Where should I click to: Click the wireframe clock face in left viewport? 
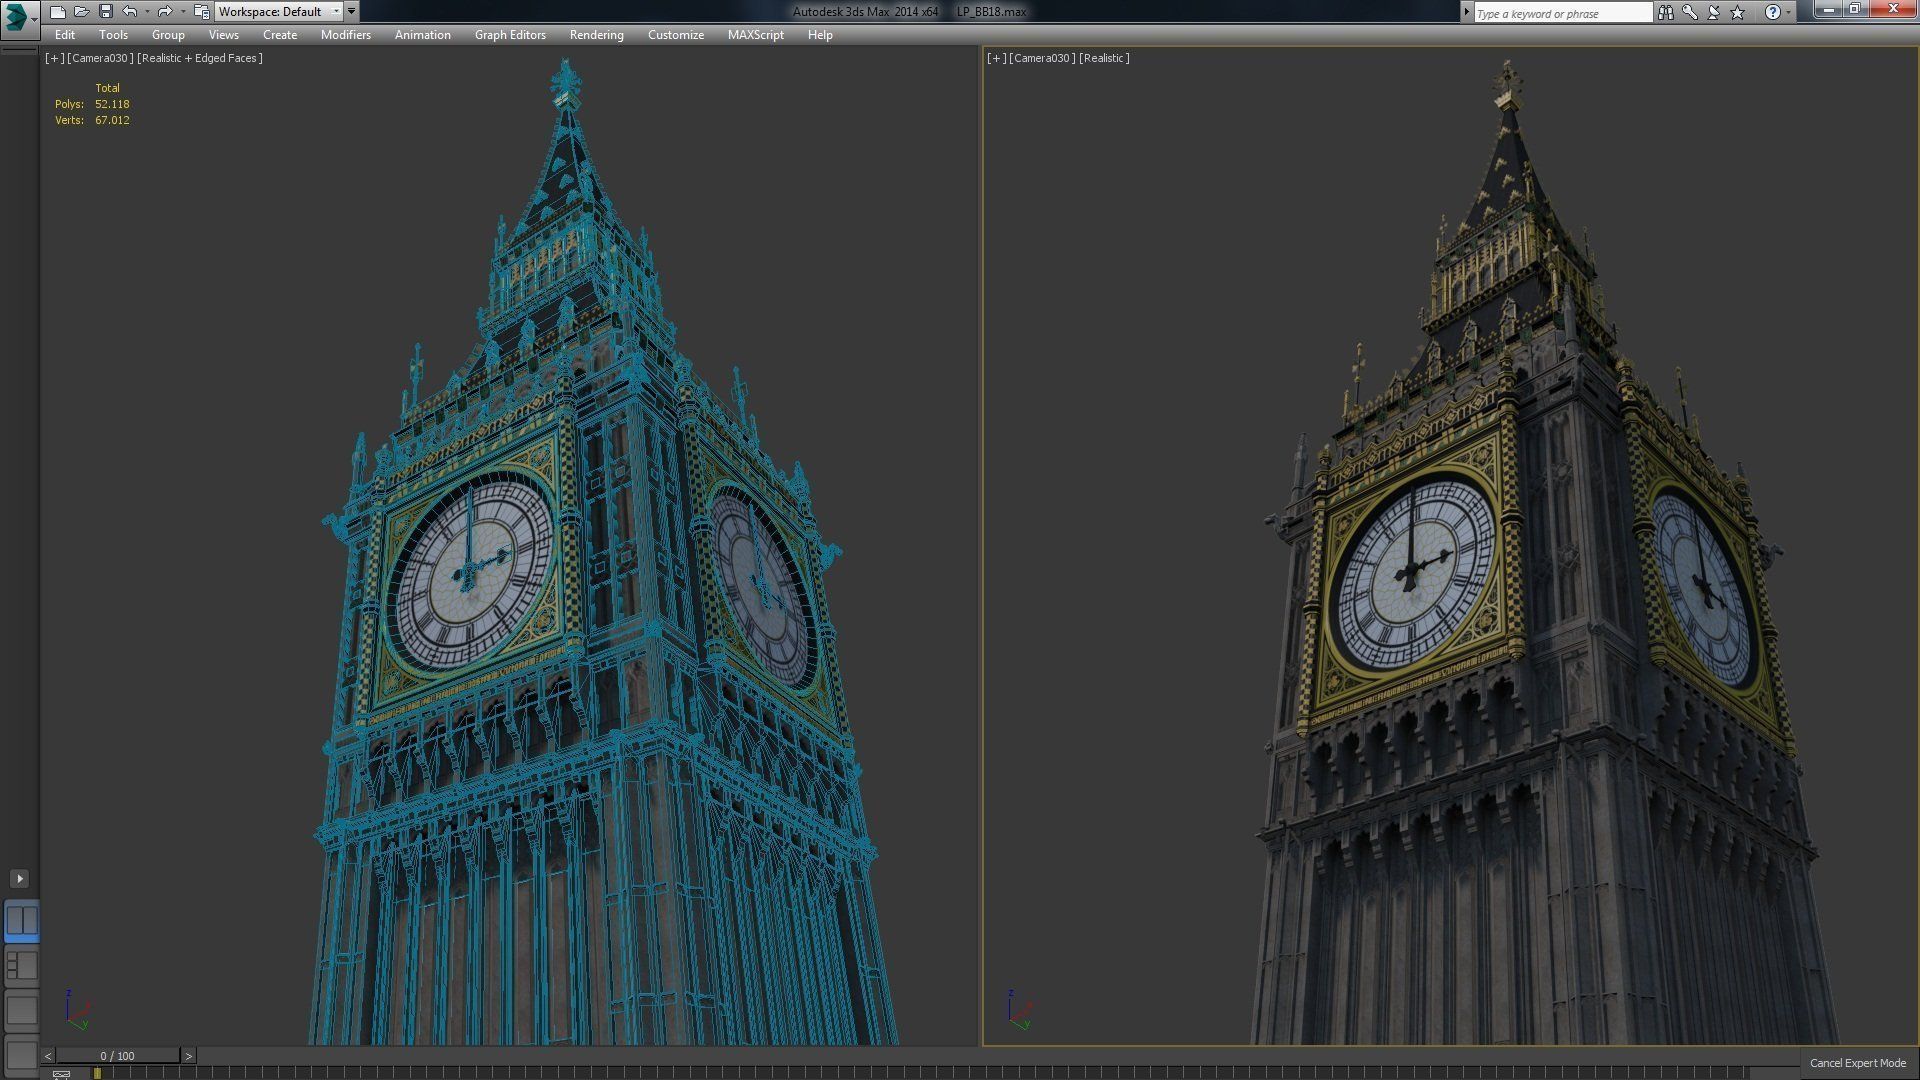pyautogui.click(x=470, y=577)
